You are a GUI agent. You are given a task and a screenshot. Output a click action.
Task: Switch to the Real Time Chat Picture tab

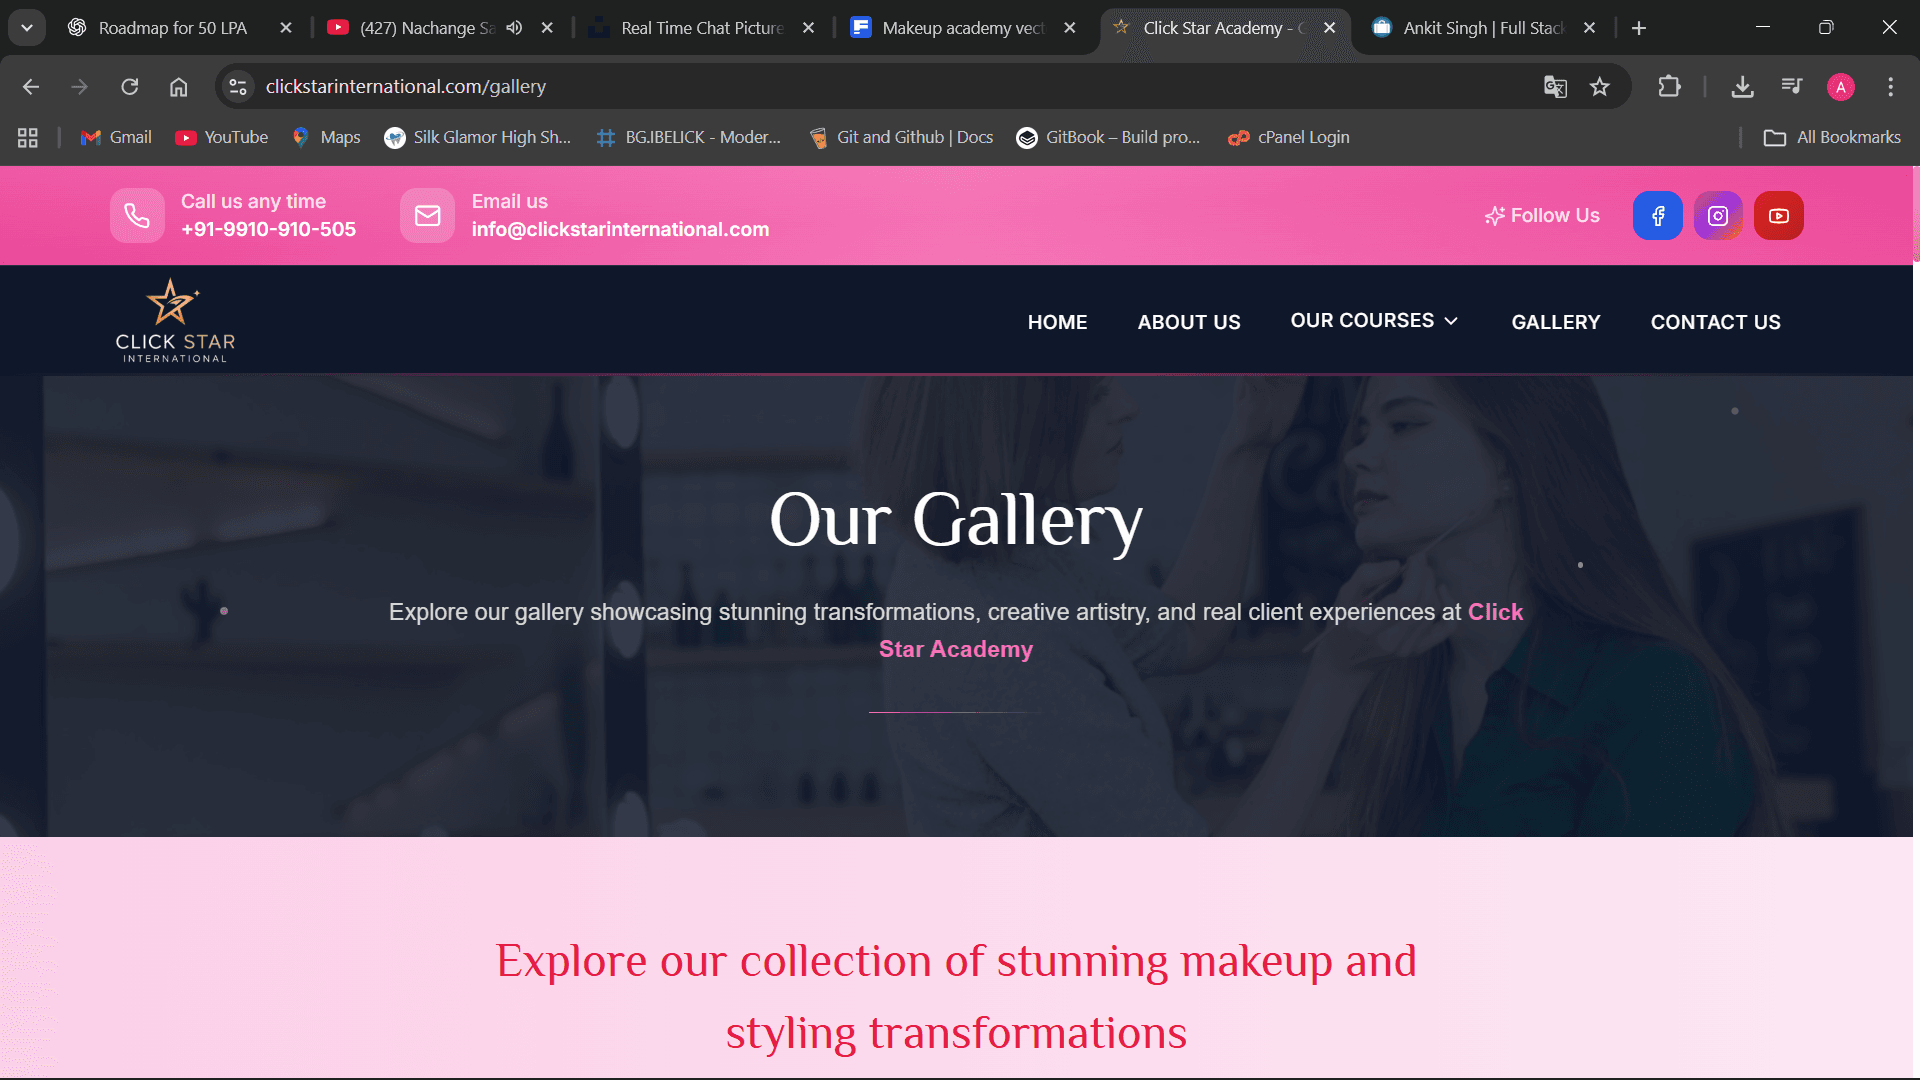click(x=701, y=28)
